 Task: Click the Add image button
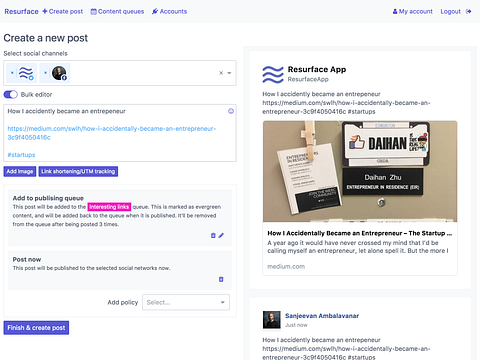tap(20, 171)
